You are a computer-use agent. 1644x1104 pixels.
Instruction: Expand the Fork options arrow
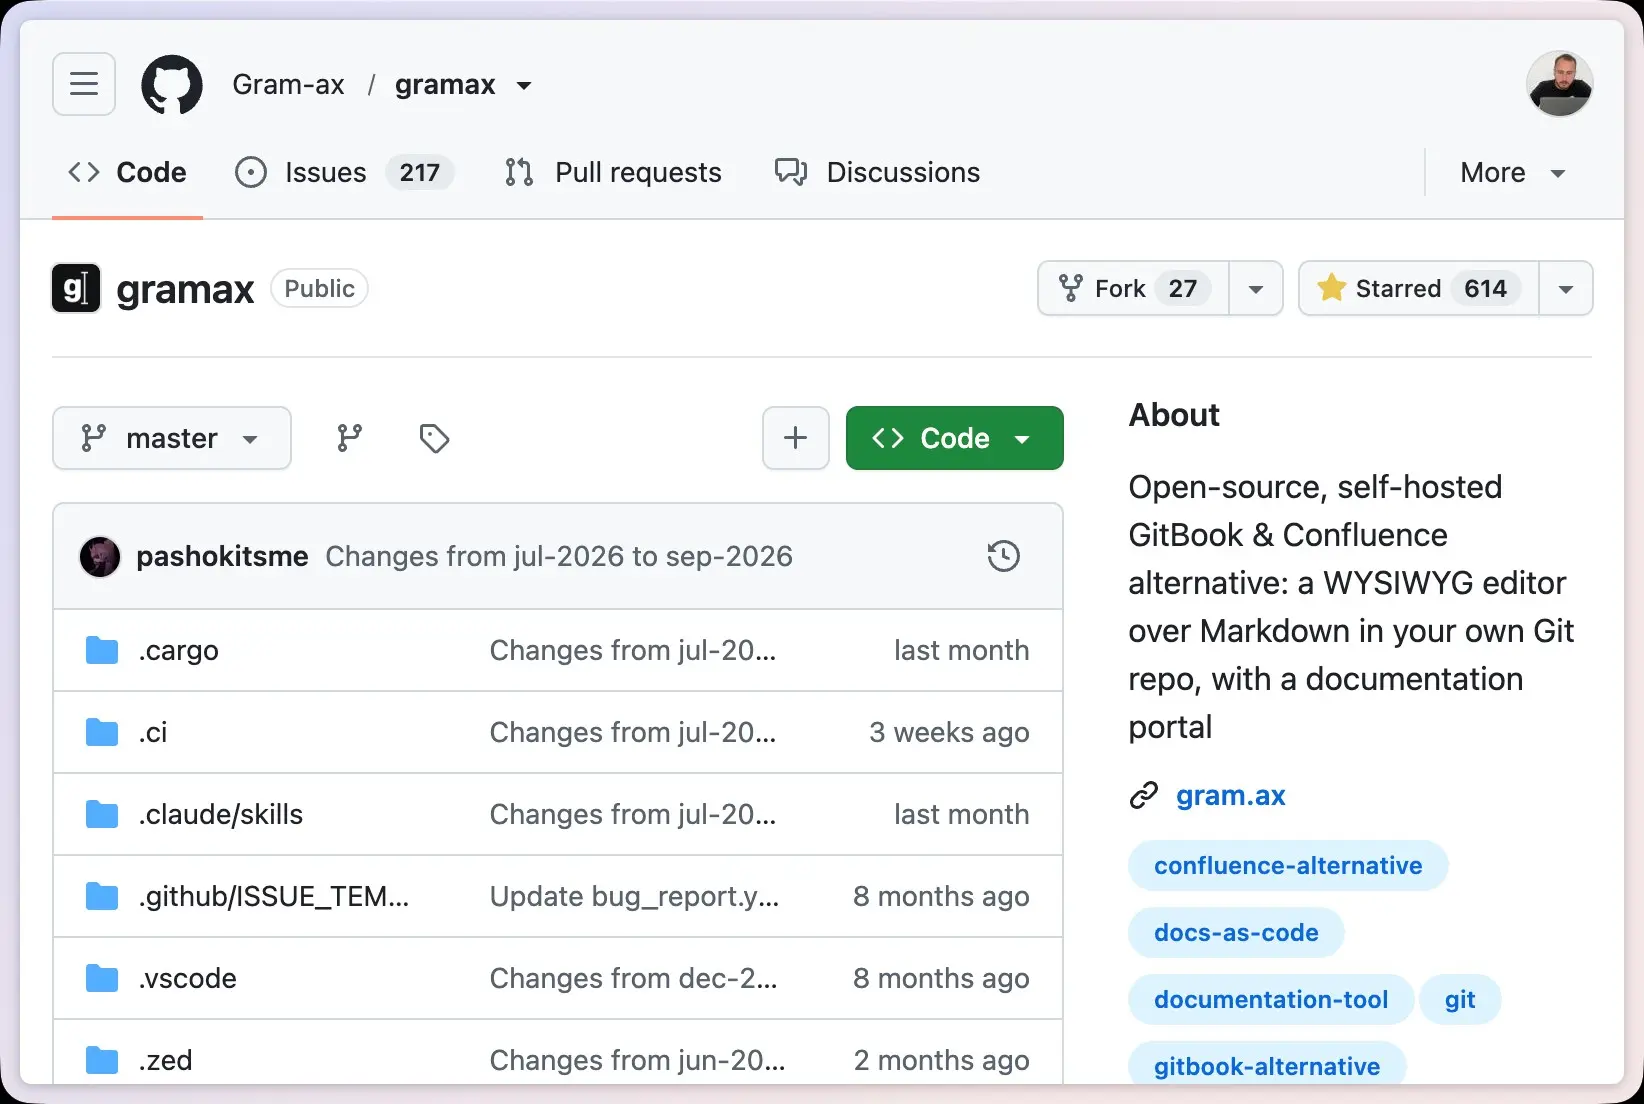1256,288
